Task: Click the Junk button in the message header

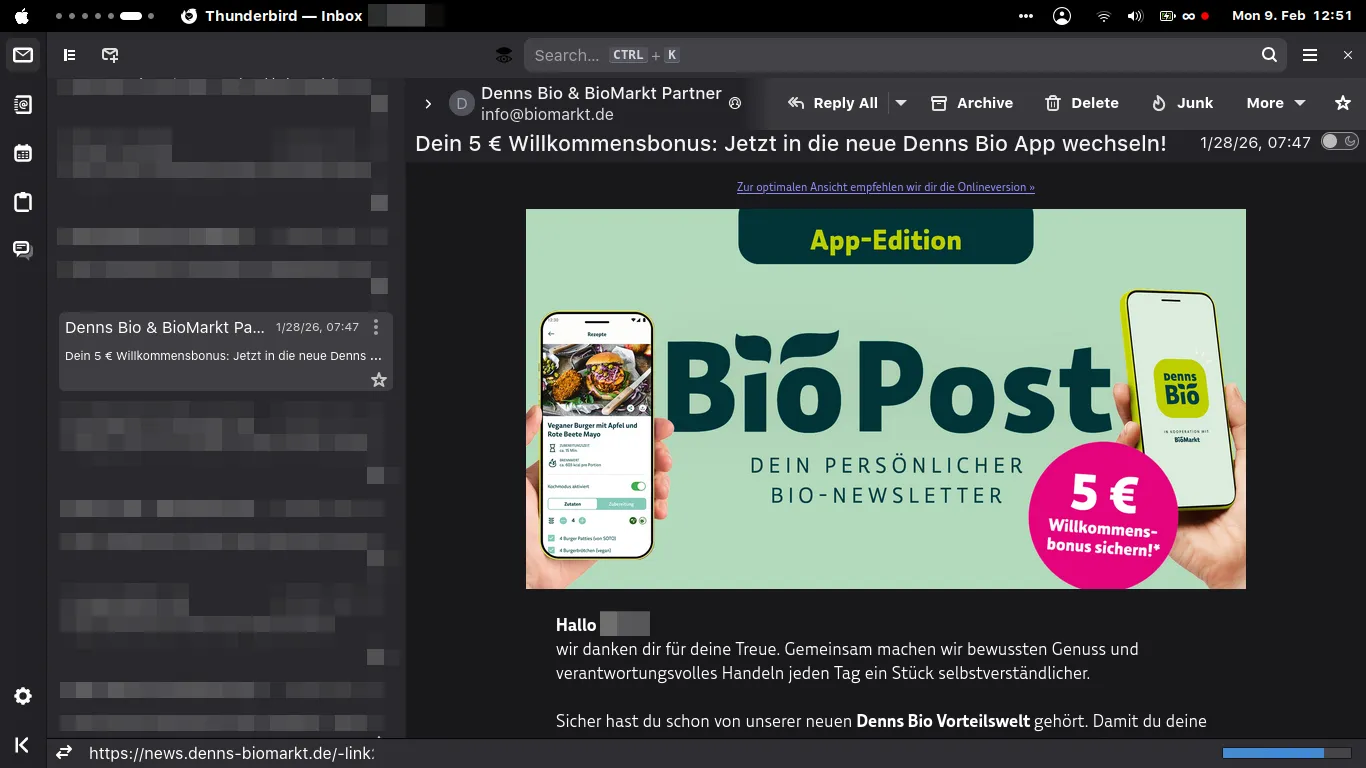Action: click(1182, 103)
